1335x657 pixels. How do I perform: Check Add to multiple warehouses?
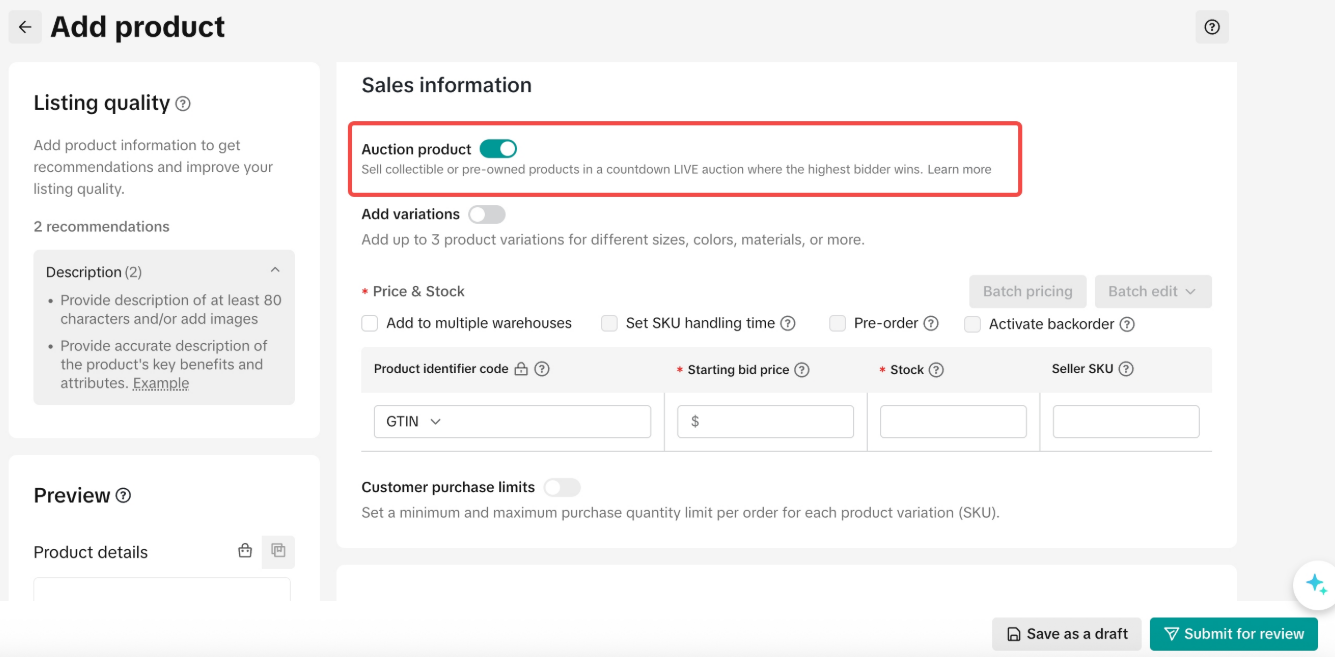click(370, 323)
